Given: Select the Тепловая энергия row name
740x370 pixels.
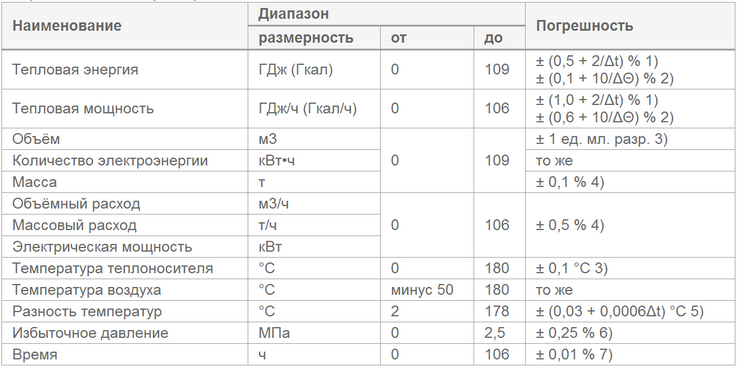Looking at the screenshot, I should pyautogui.click(x=125, y=69).
